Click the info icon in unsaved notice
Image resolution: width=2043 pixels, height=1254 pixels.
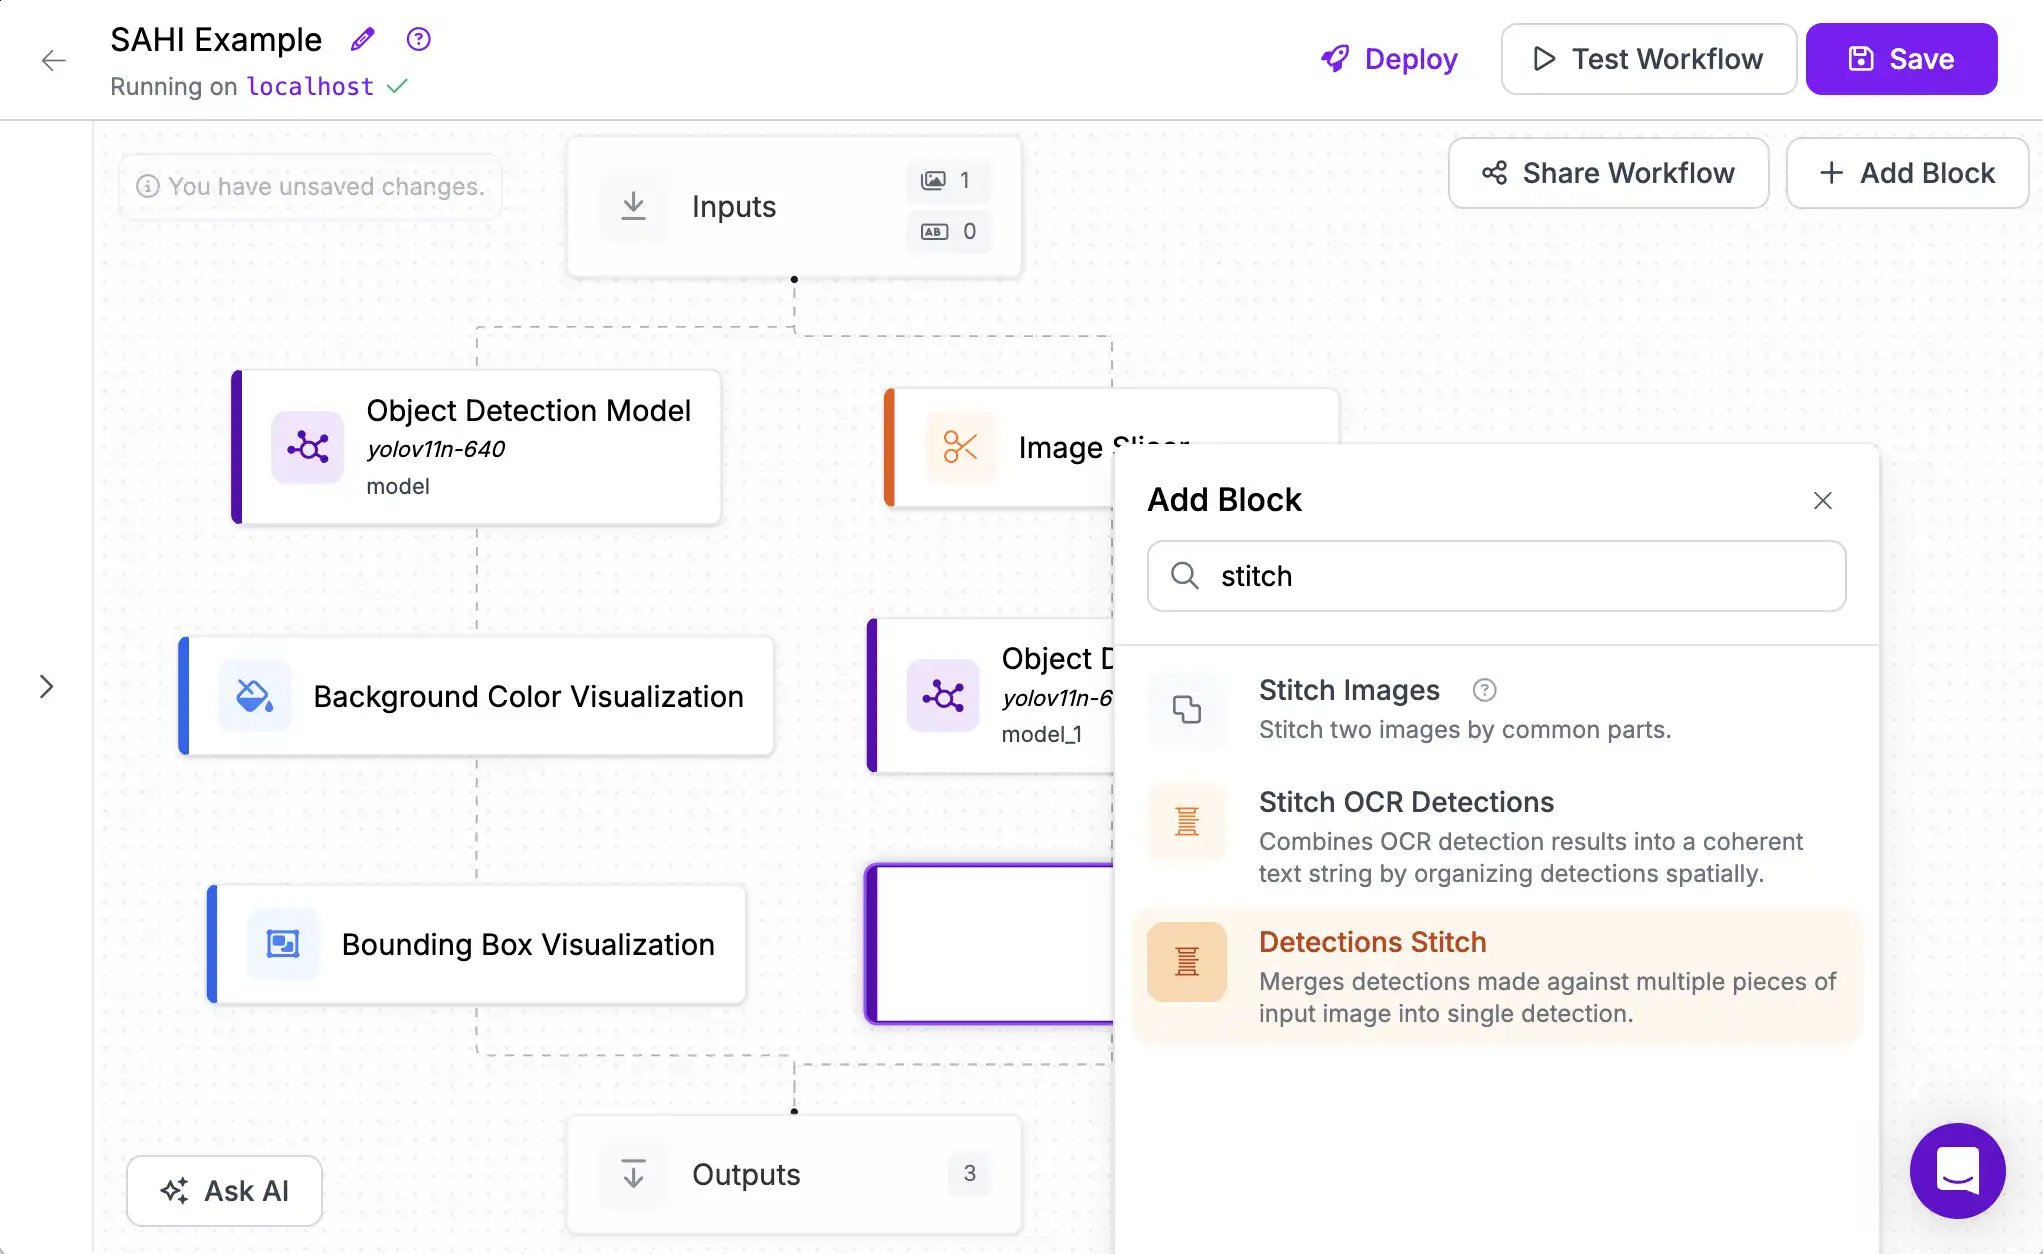(147, 187)
